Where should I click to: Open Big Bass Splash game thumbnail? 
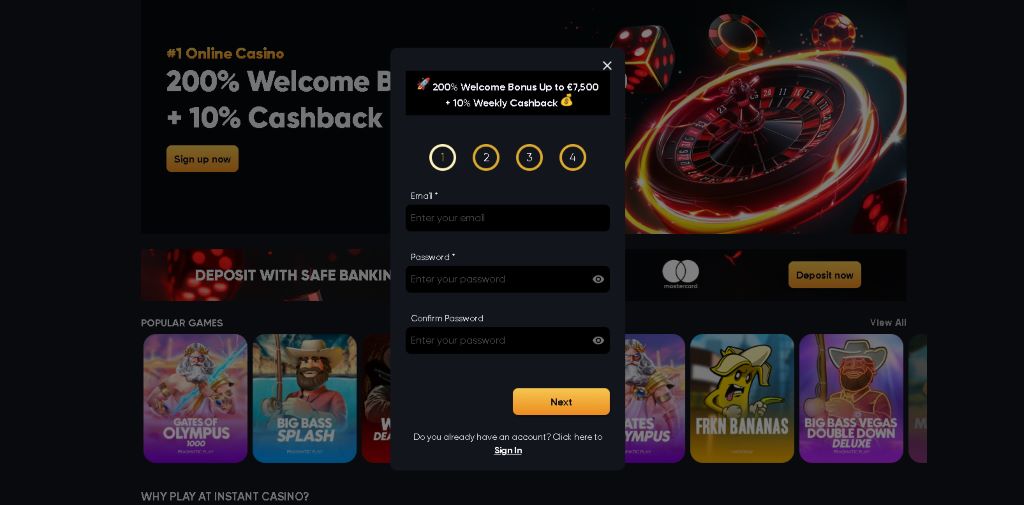(x=305, y=399)
